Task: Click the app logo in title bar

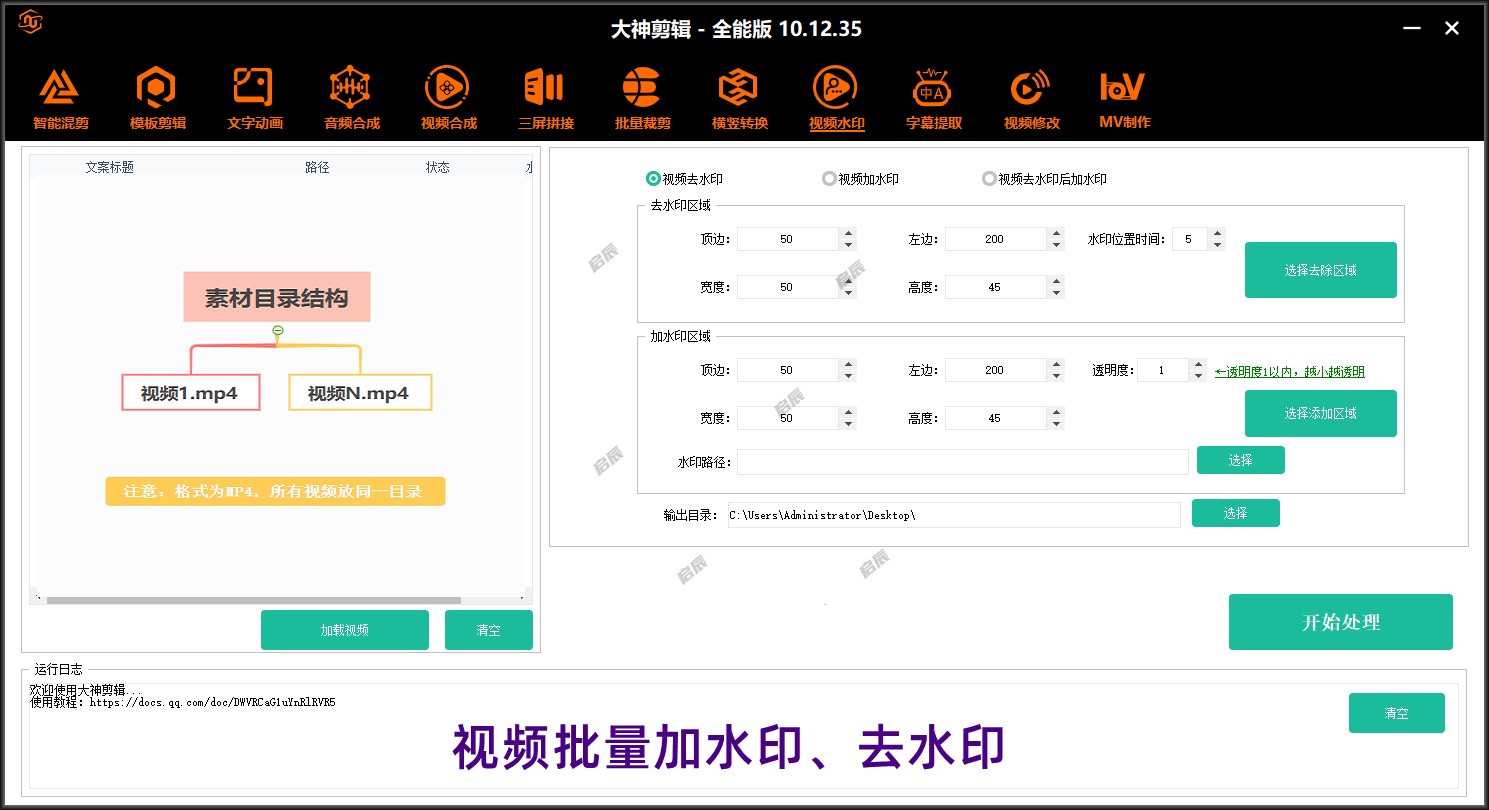Action: 31,20
